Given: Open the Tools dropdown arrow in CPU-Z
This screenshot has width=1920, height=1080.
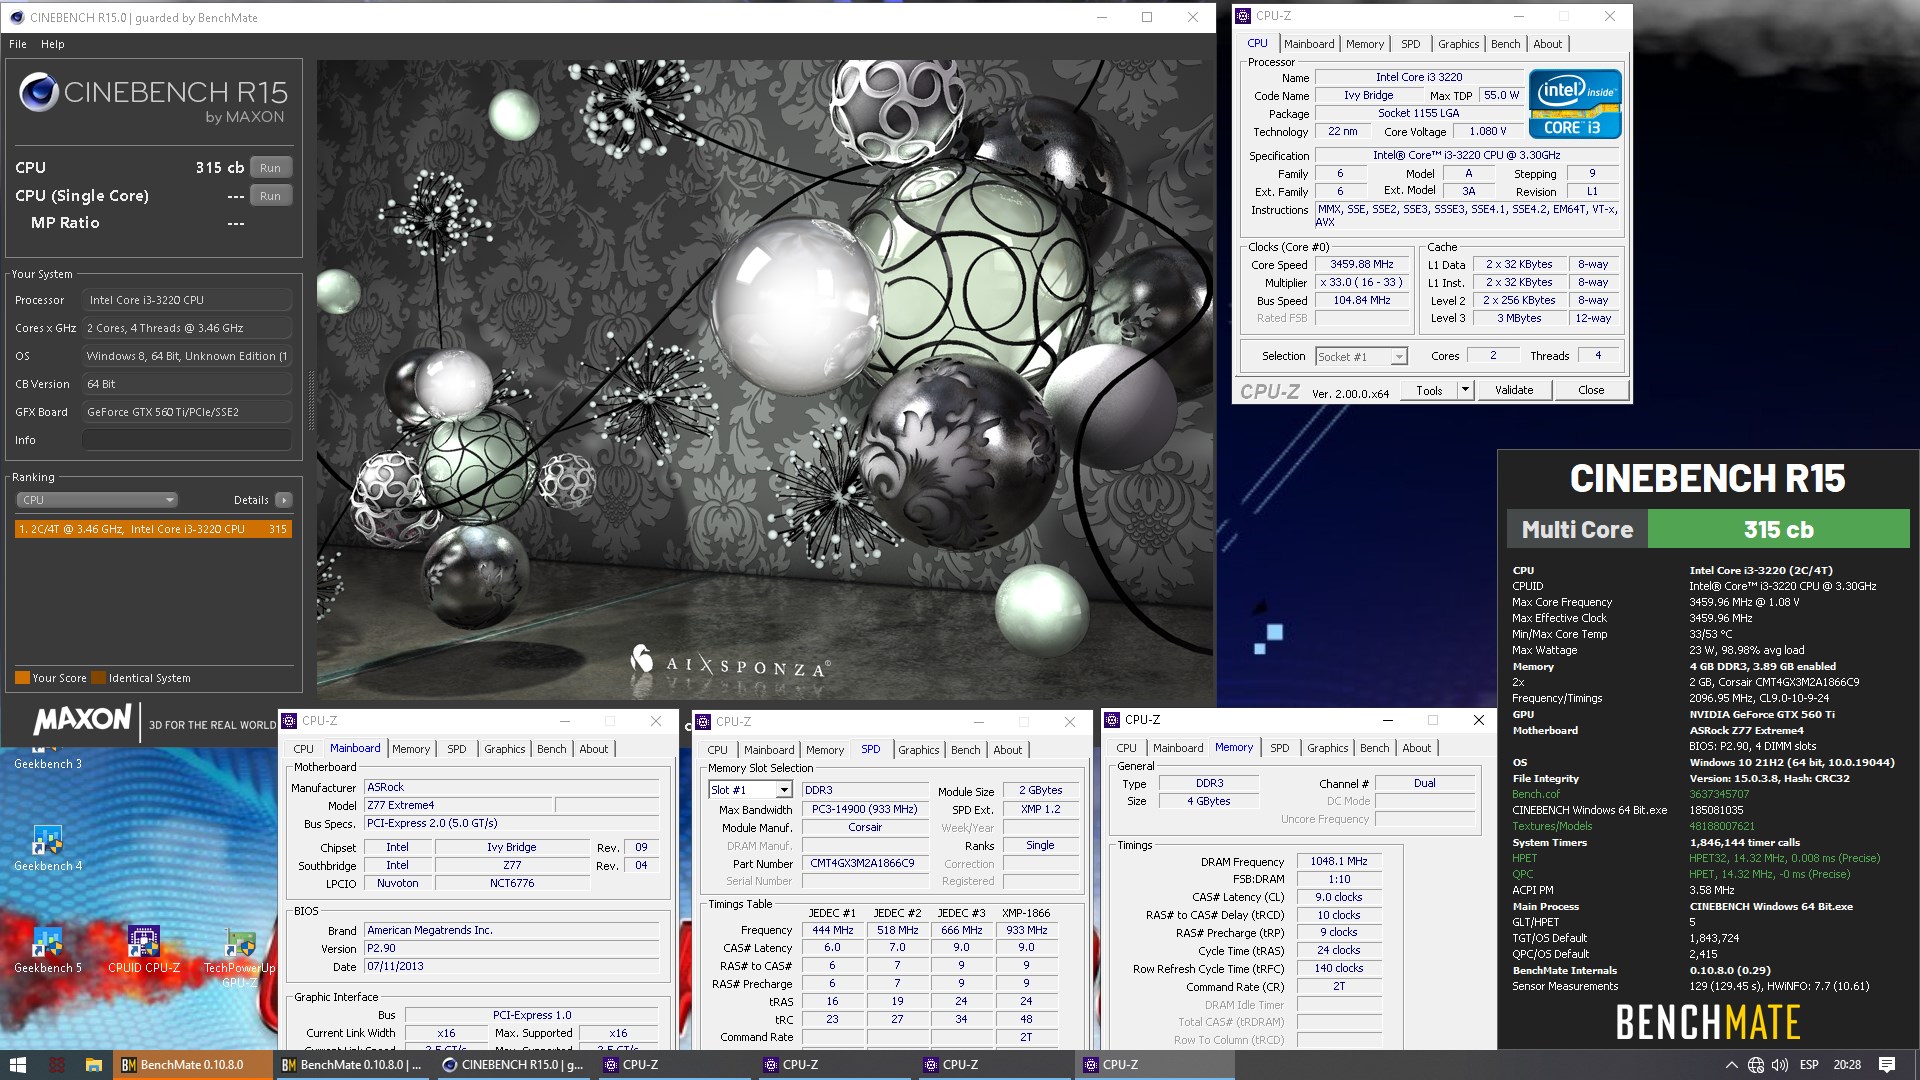Looking at the screenshot, I should pos(1465,390).
